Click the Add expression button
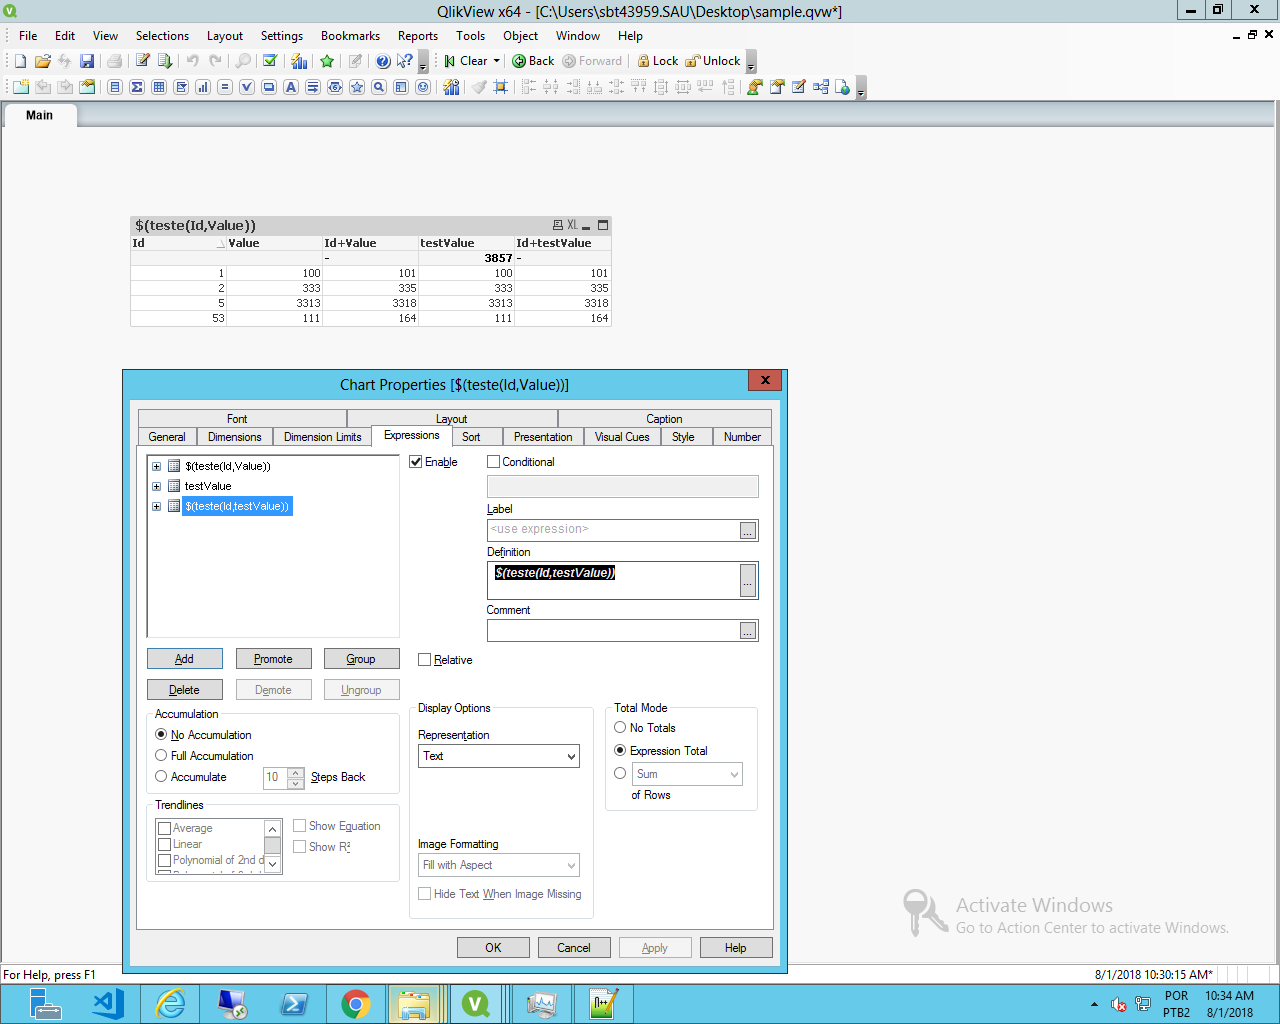 pyautogui.click(x=185, y=659)
